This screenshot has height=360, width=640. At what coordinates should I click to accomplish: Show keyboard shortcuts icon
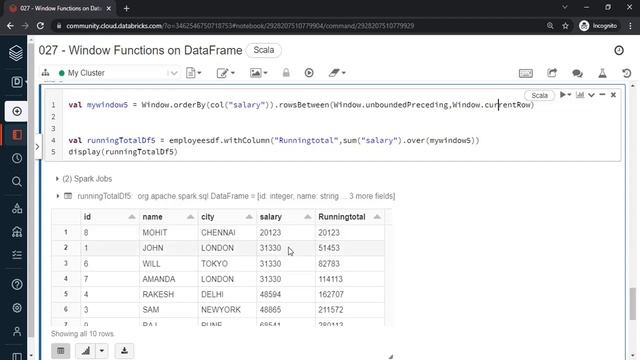click(526, 73)
